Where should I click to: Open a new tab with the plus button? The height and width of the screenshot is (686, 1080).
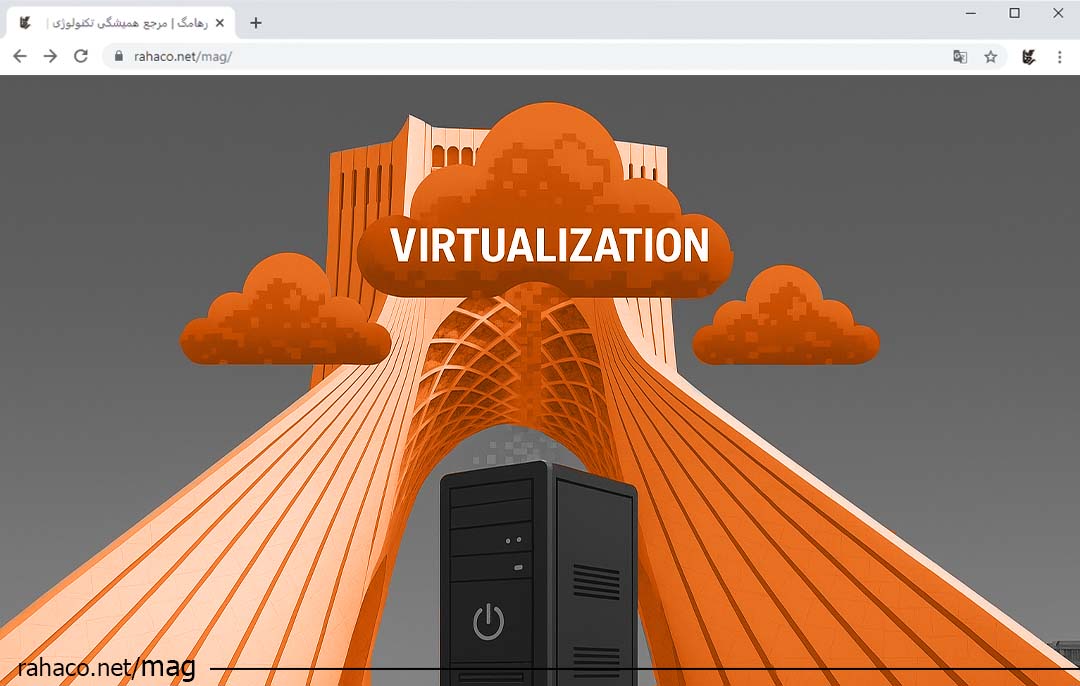[x=256, y=23]
